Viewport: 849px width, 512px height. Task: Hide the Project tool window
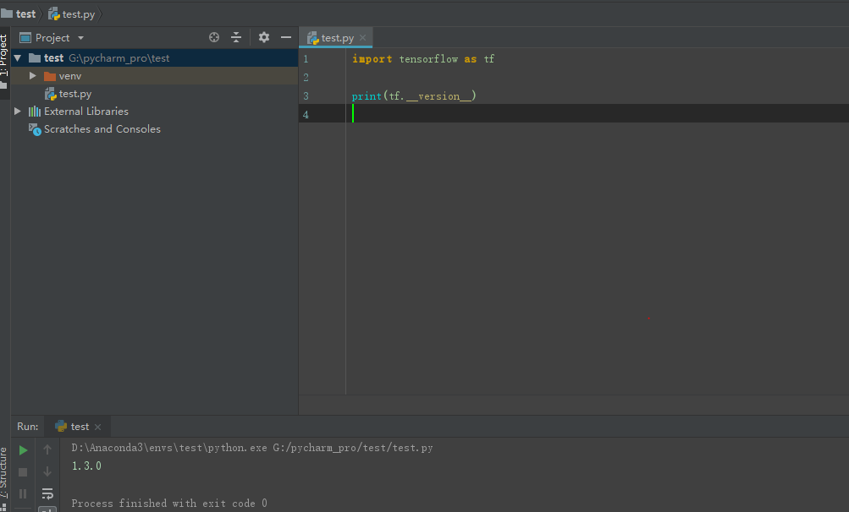tap(286, 37)
